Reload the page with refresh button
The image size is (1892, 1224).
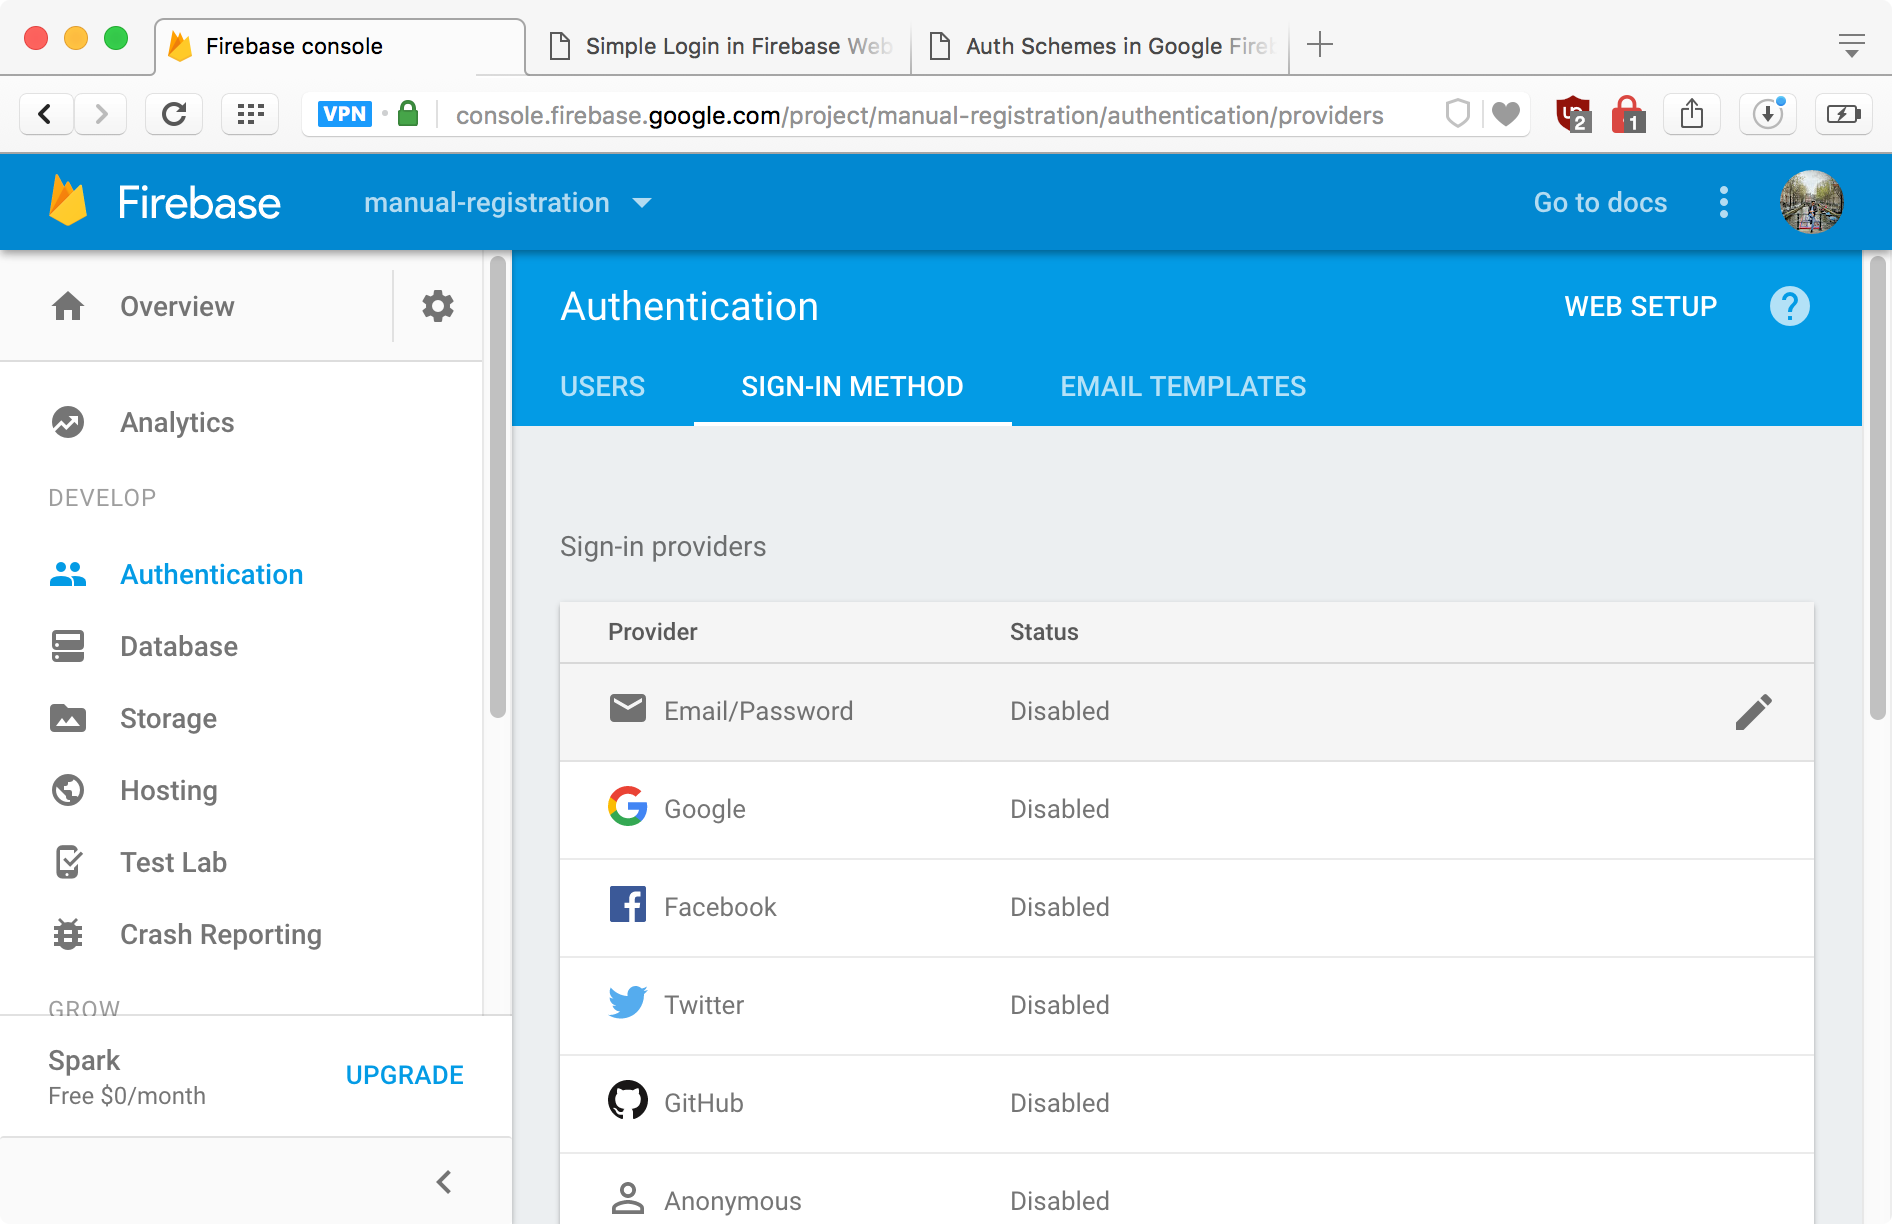click(x=174, y=114)
